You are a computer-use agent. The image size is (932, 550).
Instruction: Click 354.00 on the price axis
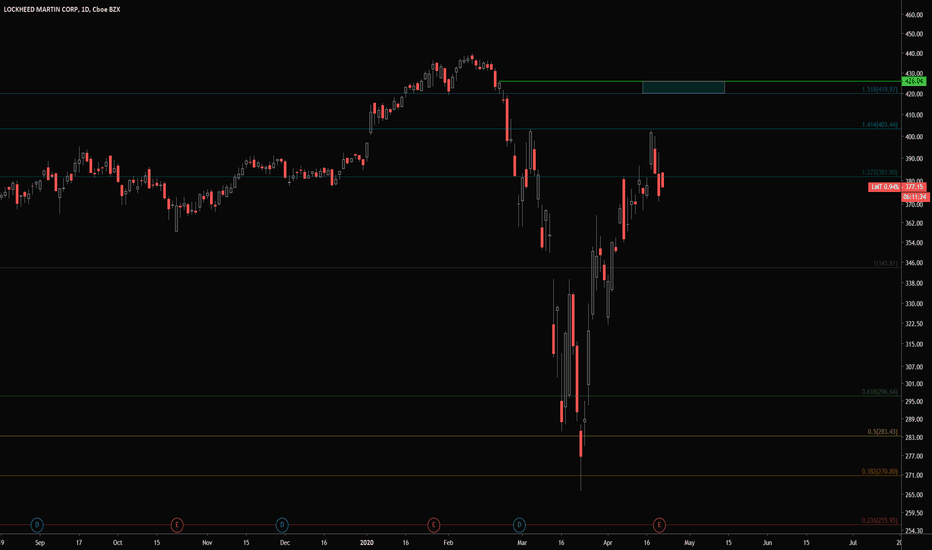[x=914, y=243]
